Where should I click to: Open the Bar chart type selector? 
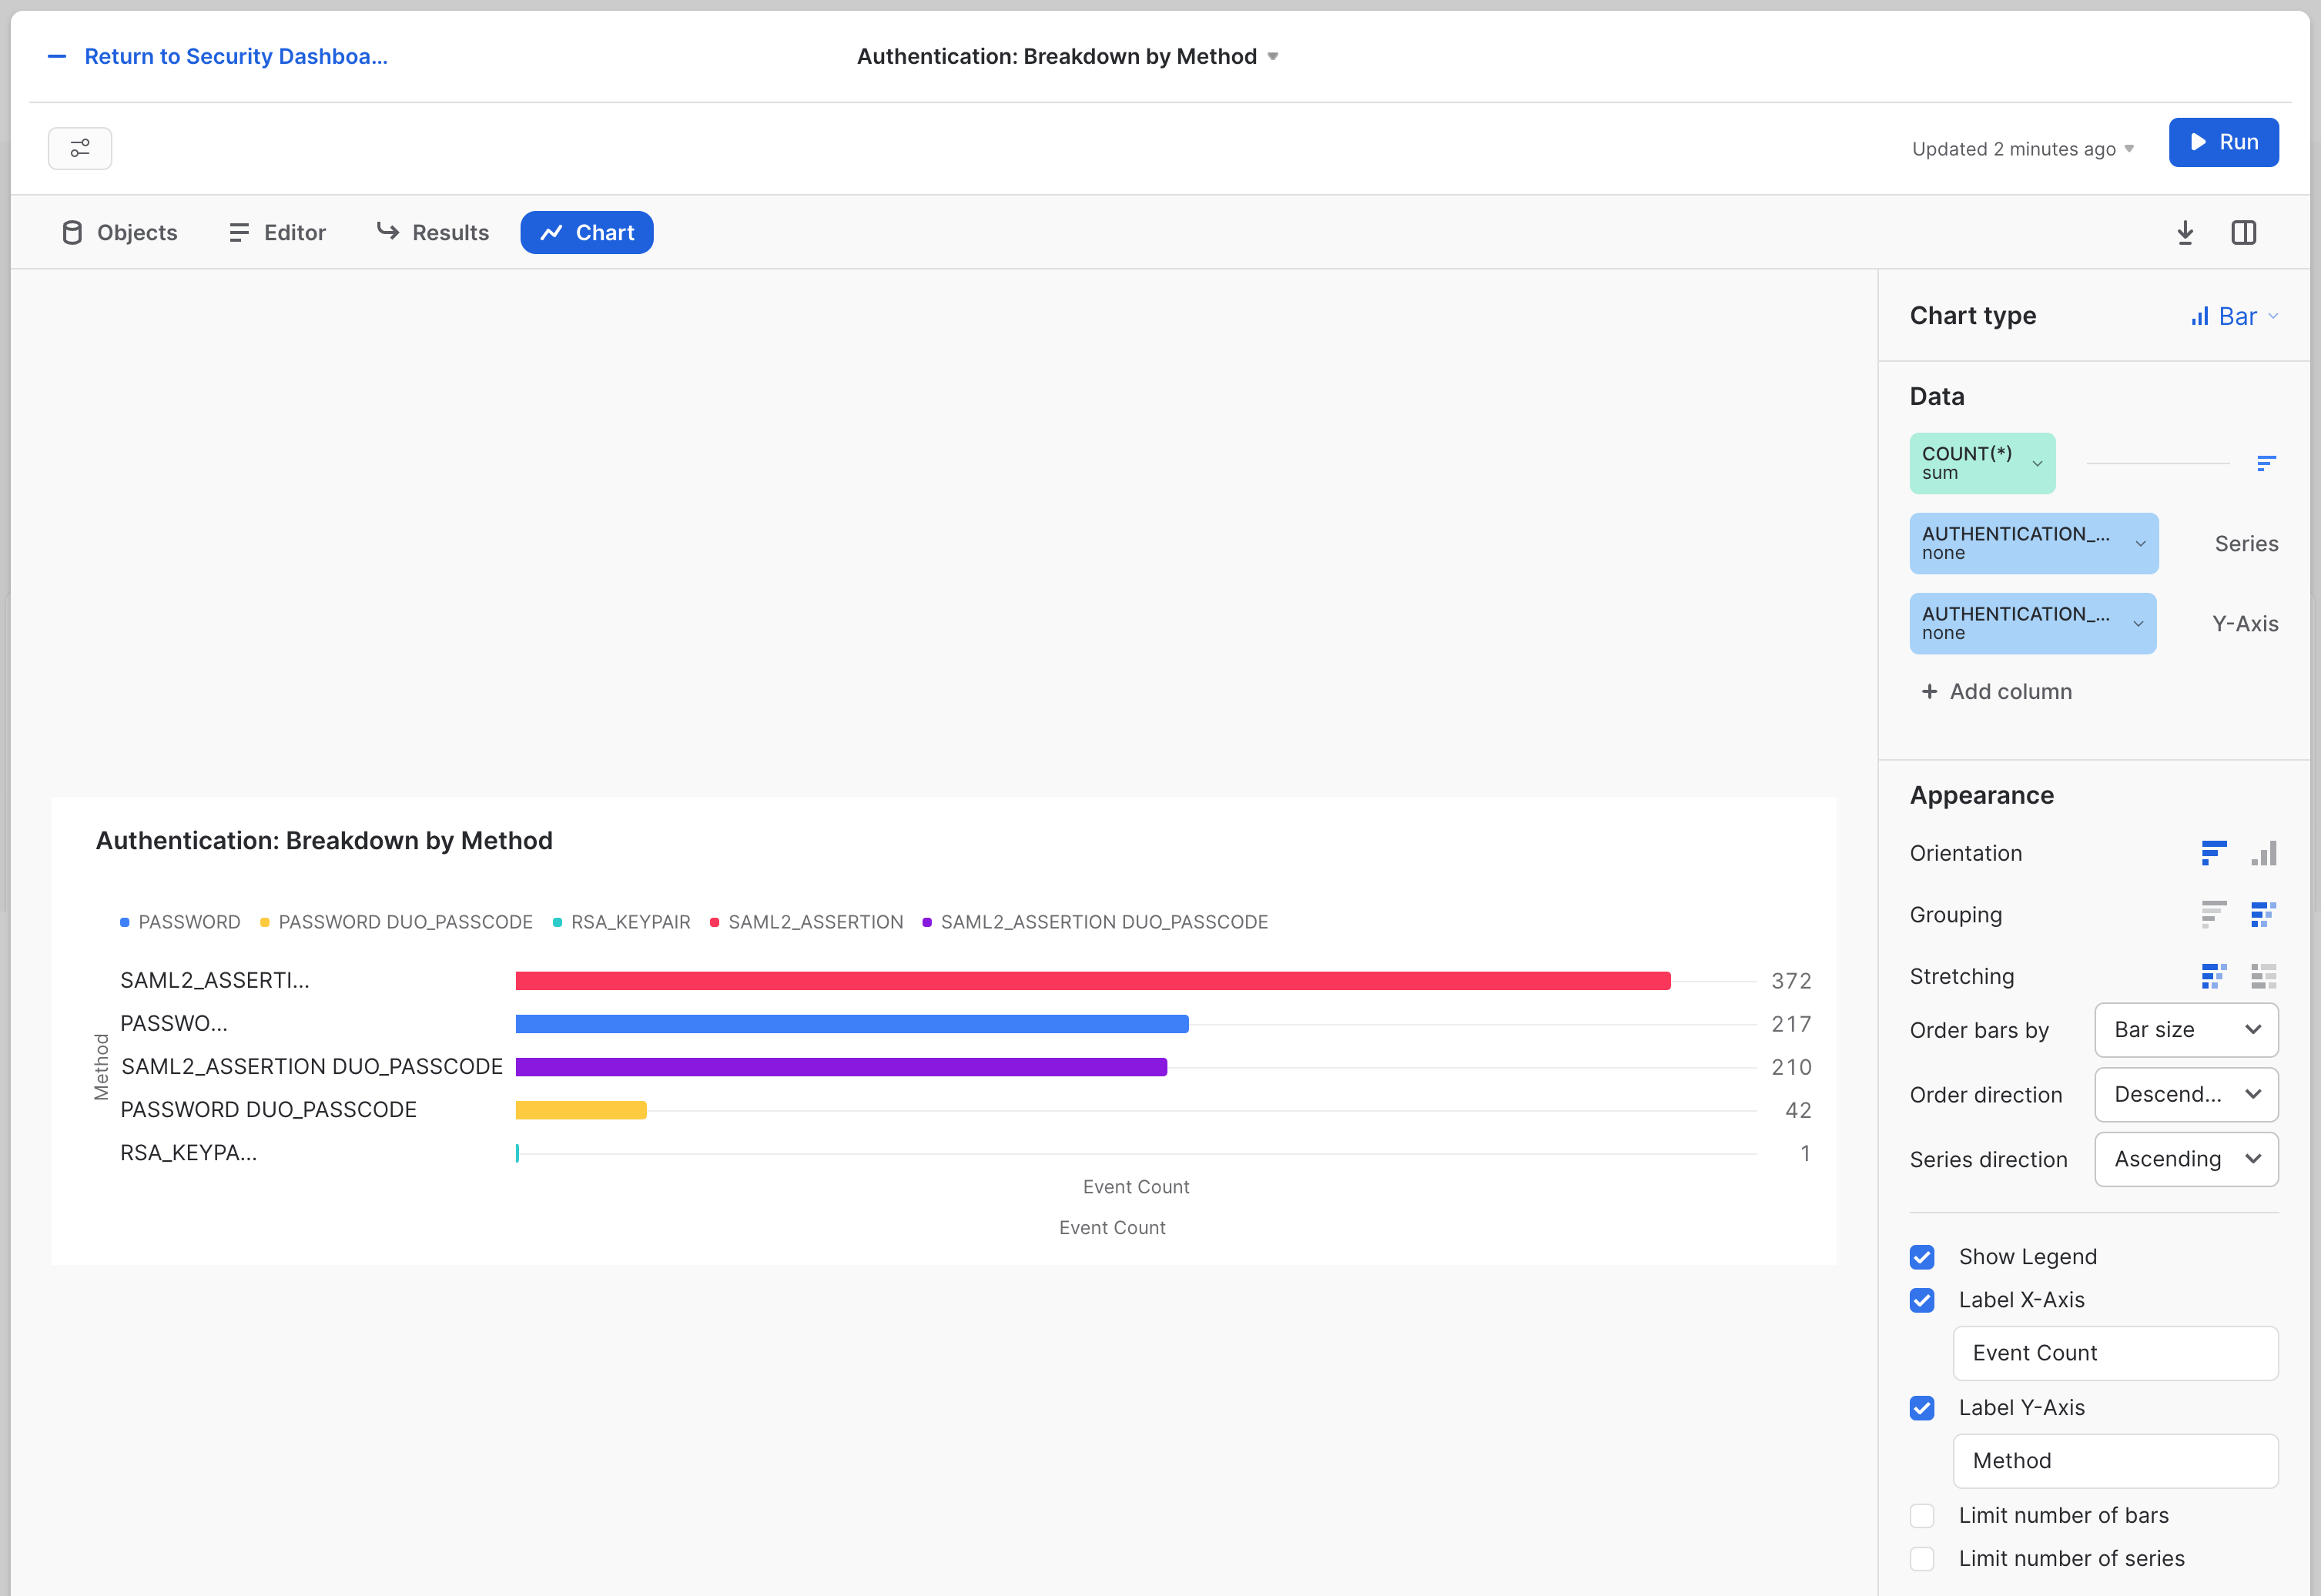pyautogui.click(x=2234, y=316)
